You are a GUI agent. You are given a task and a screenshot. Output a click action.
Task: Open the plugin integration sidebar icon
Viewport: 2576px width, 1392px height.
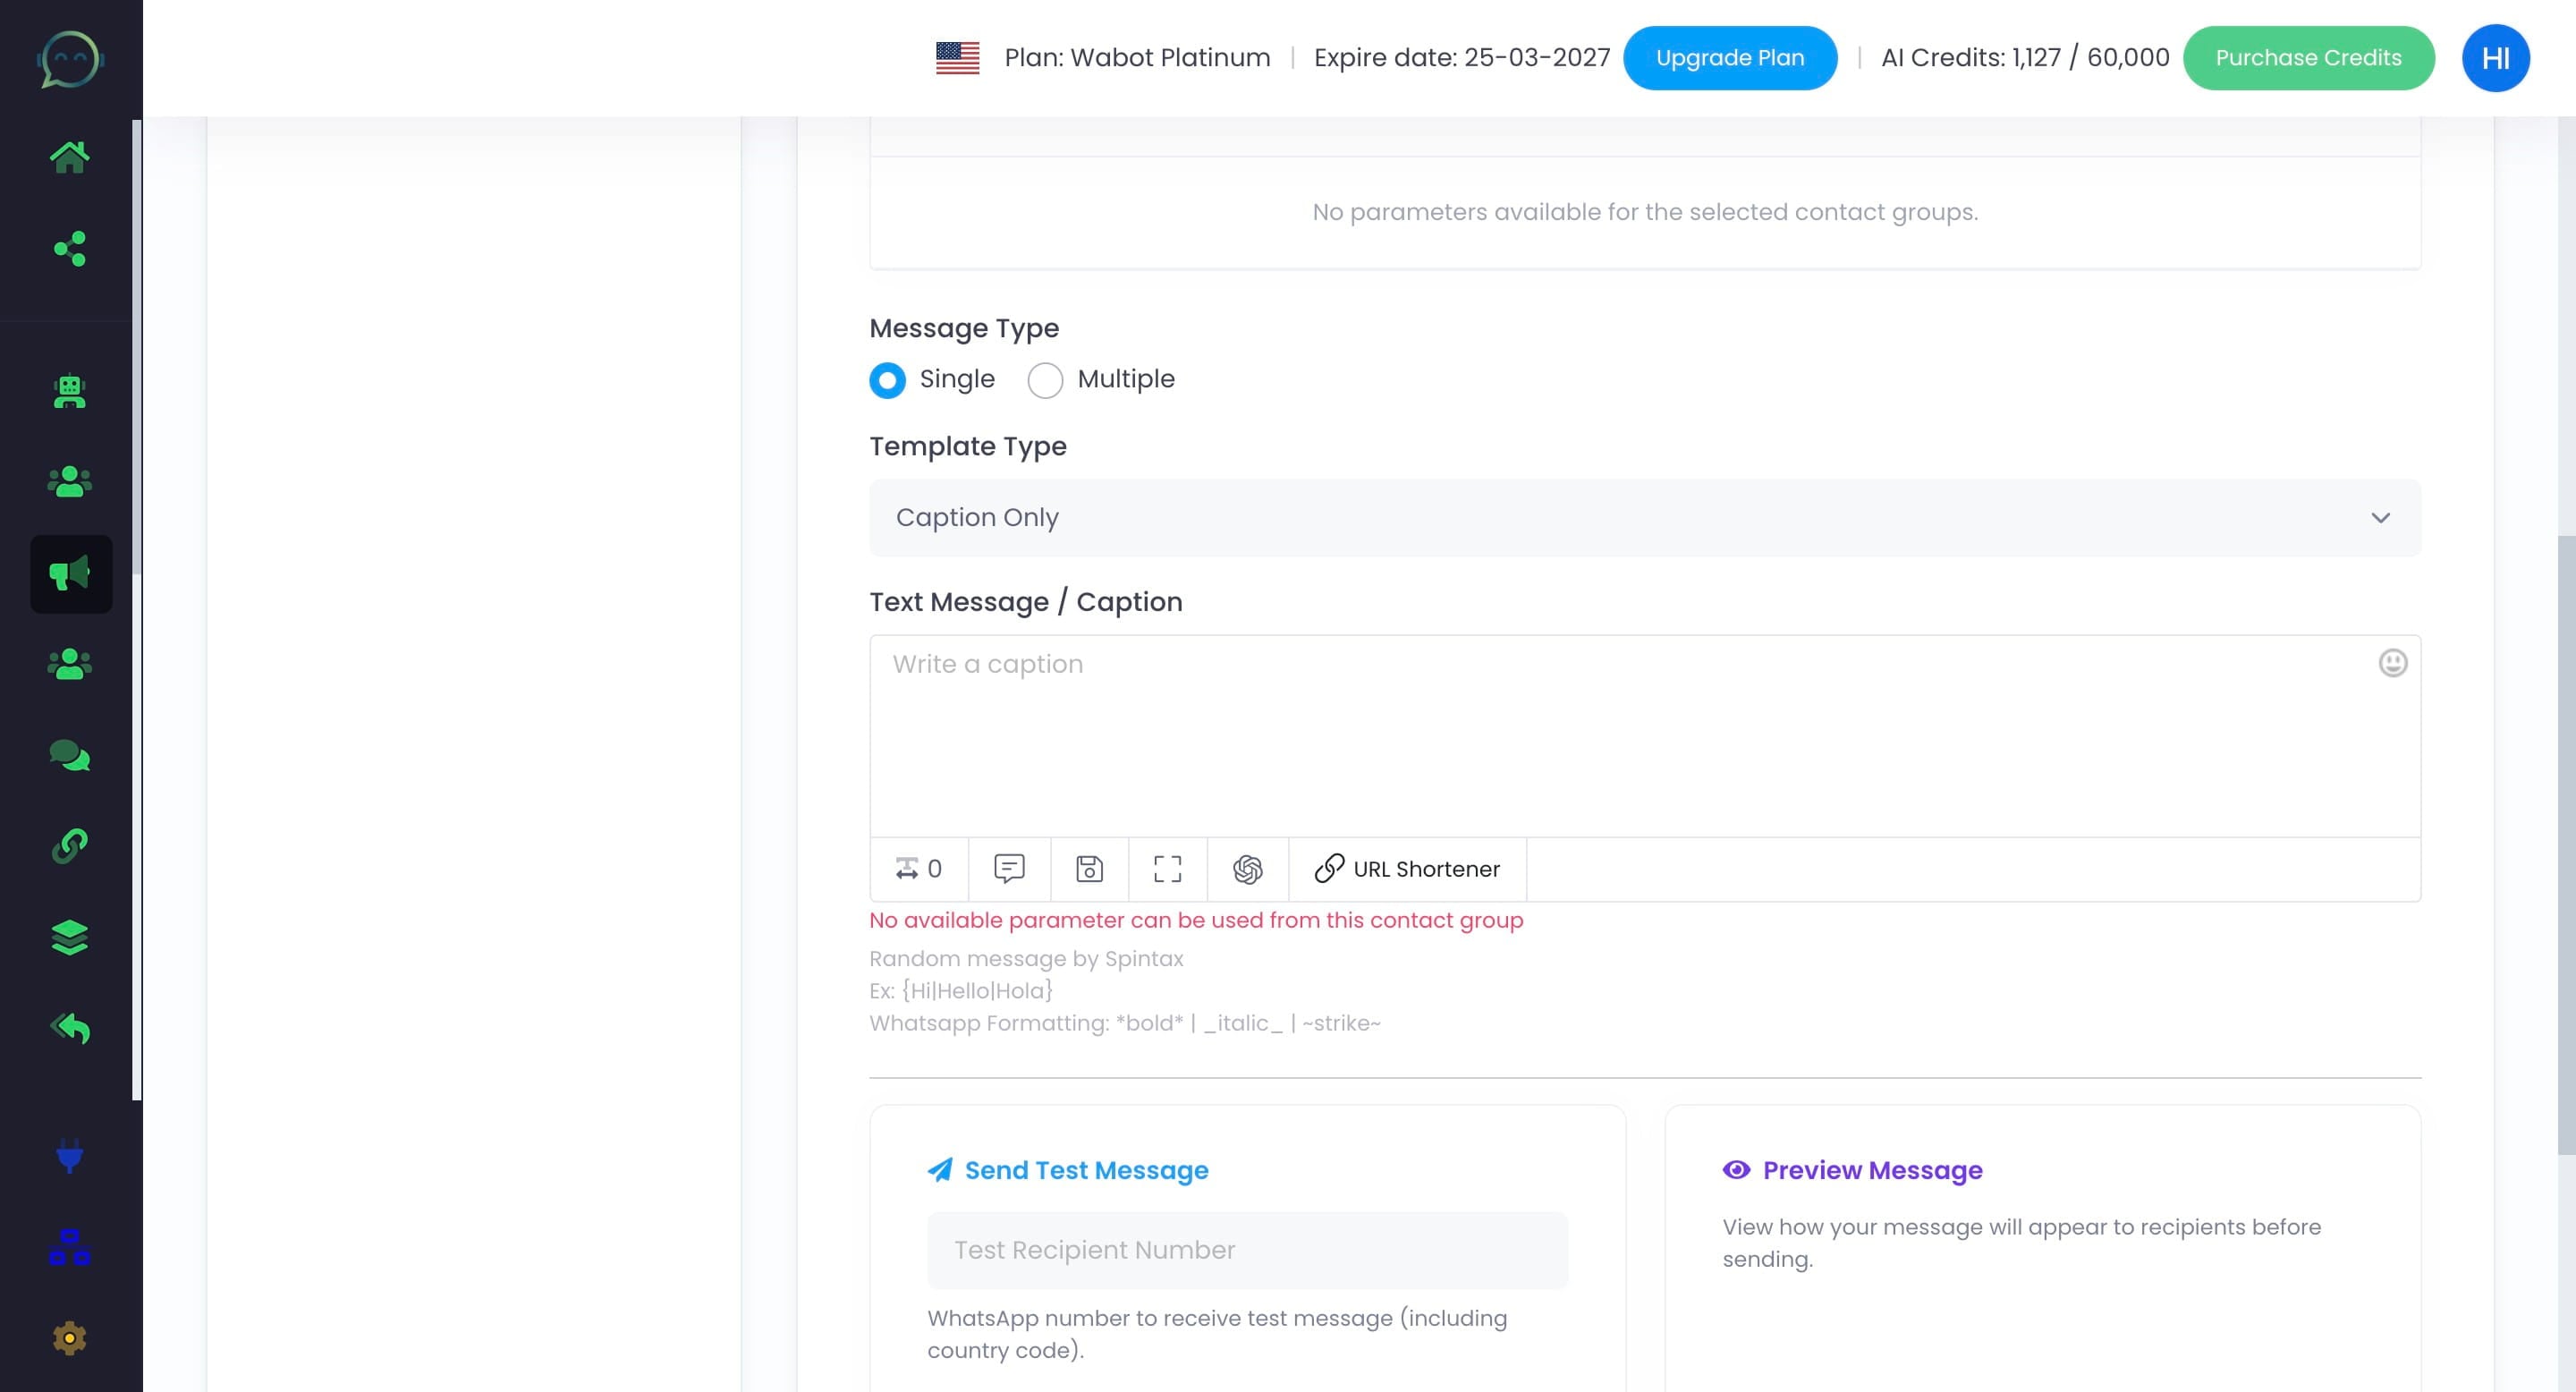point(70,1157)
